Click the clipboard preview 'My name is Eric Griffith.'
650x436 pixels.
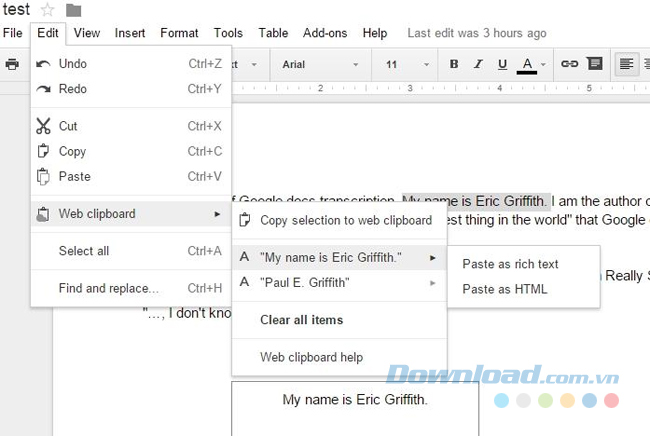coord(355,400)
